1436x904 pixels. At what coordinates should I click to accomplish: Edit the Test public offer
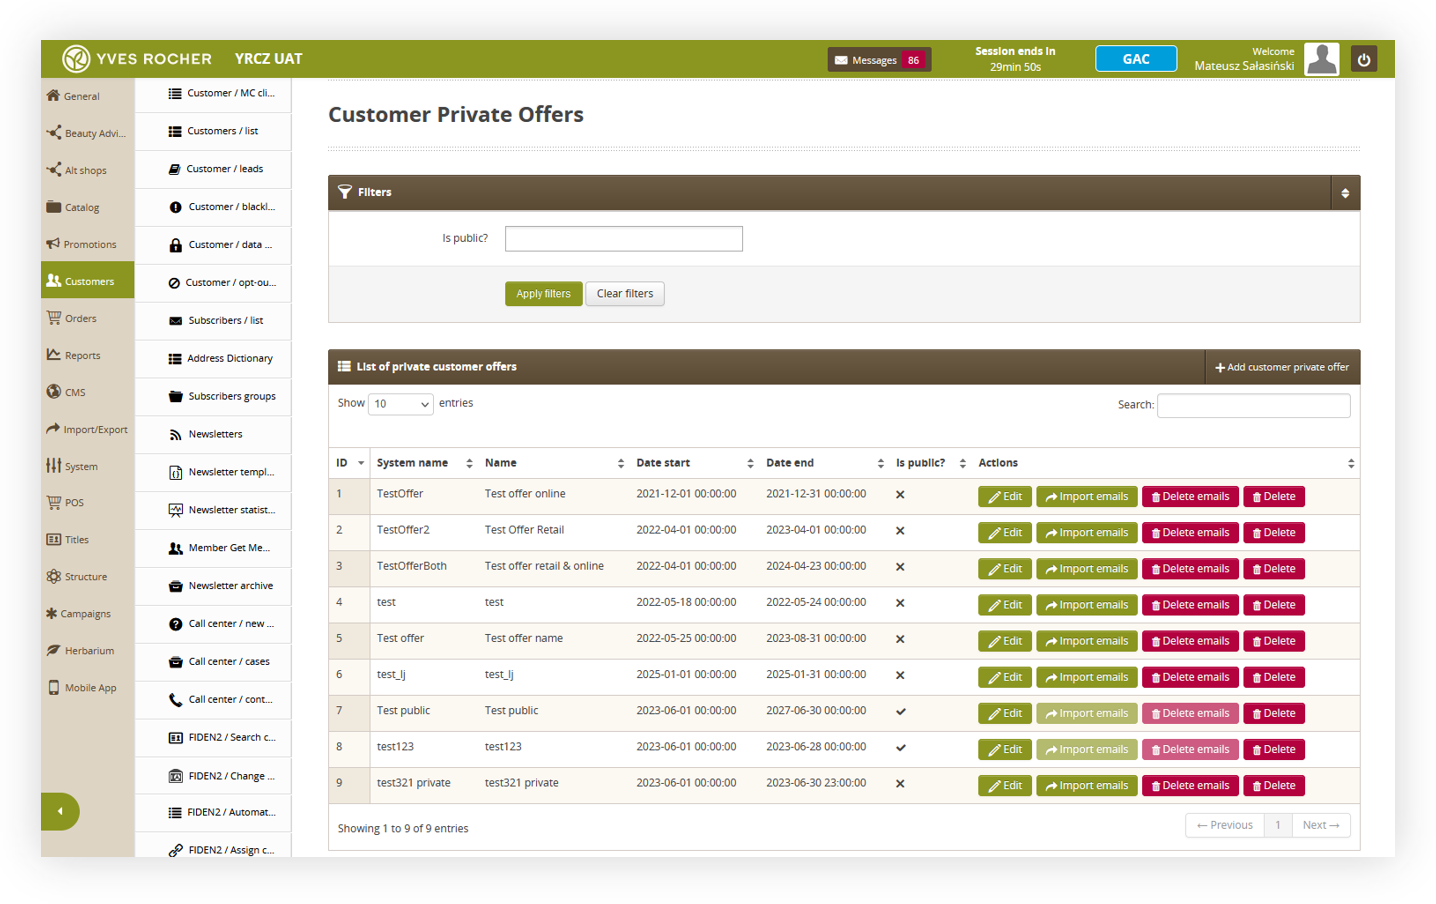1005,713
